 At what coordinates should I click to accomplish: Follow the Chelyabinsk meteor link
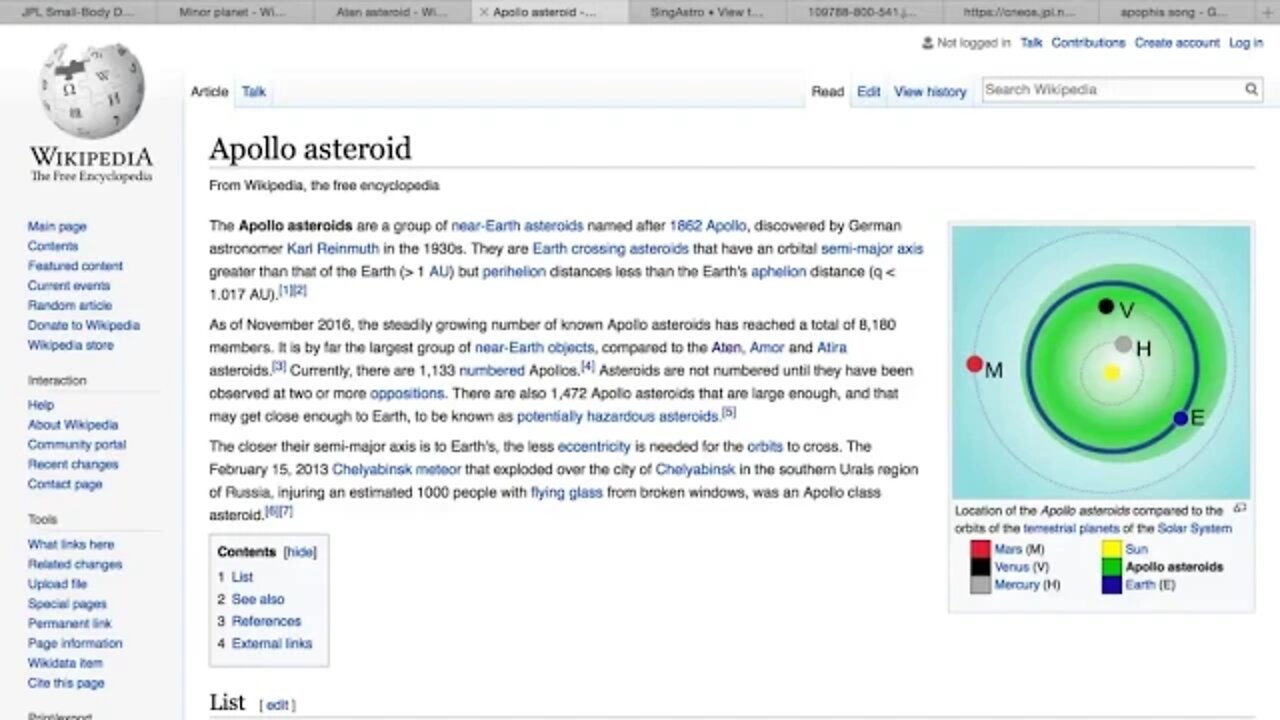tap(397, 470)
